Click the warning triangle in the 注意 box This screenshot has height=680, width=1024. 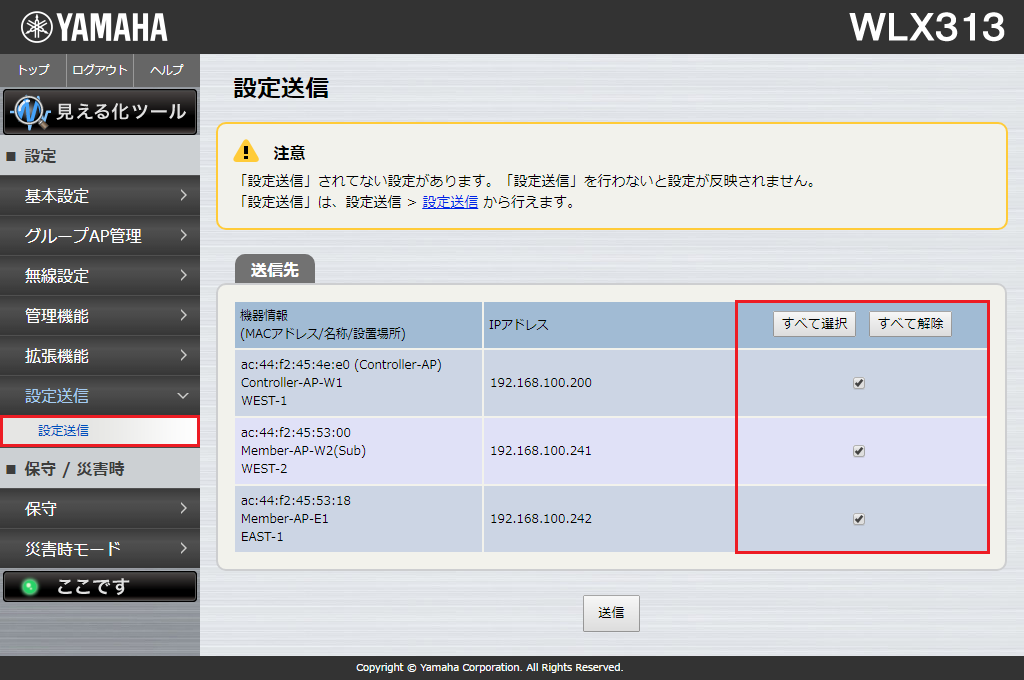[245, 152]
